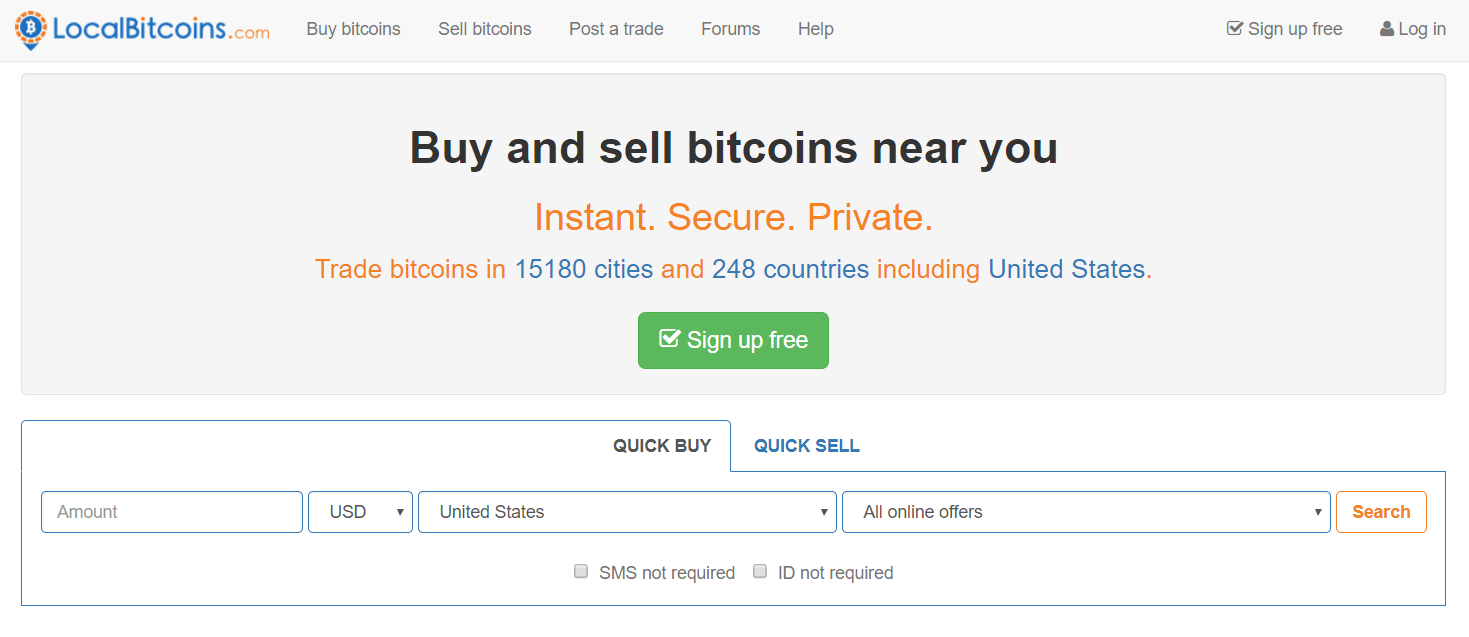Viewport: 1469px width, 637px height.
Task: Open the USD currency dropdown
Action: [x=360, y=512]
